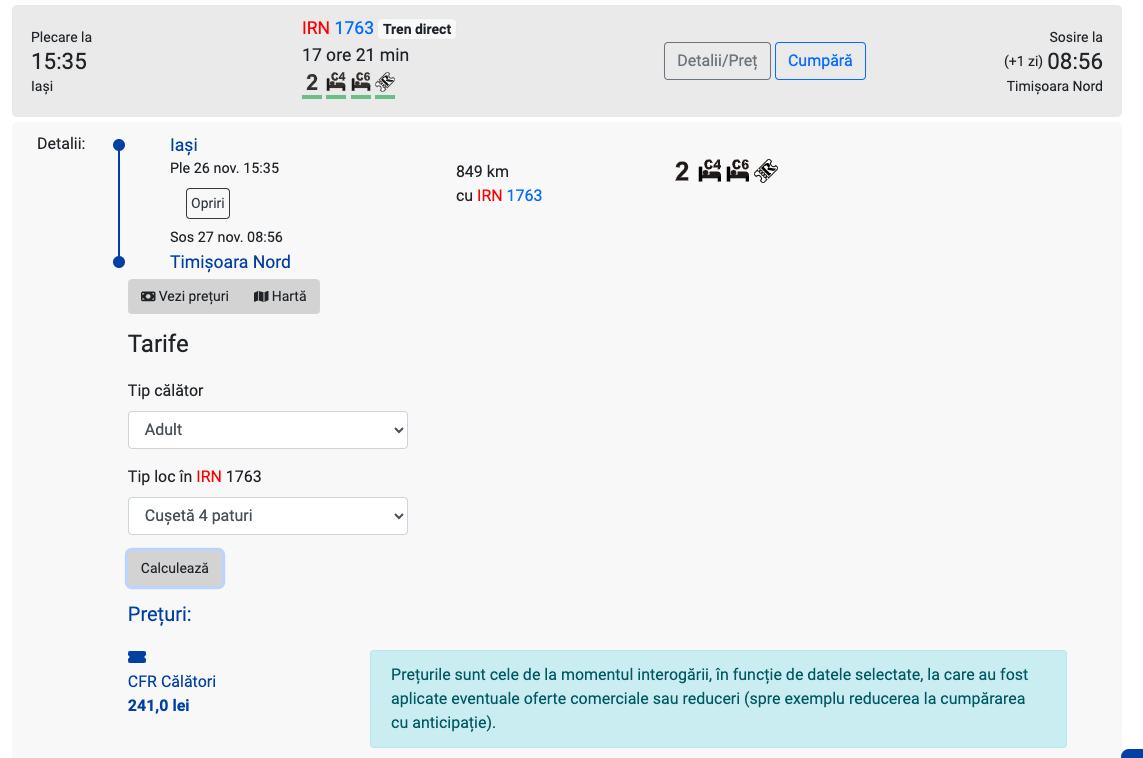The image size is (1143, 758).
Task: Click the C6 couchette icon in header
Action: coord(361,82)
